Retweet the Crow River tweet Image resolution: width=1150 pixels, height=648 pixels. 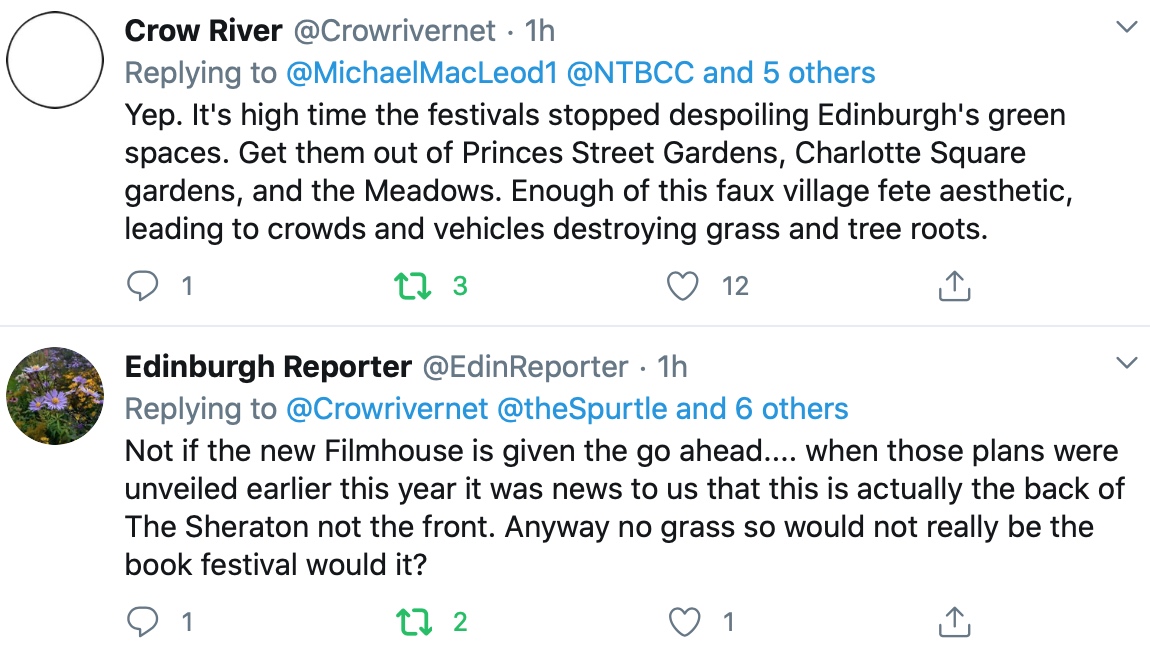pyautogui.click(x=407, y=287)
